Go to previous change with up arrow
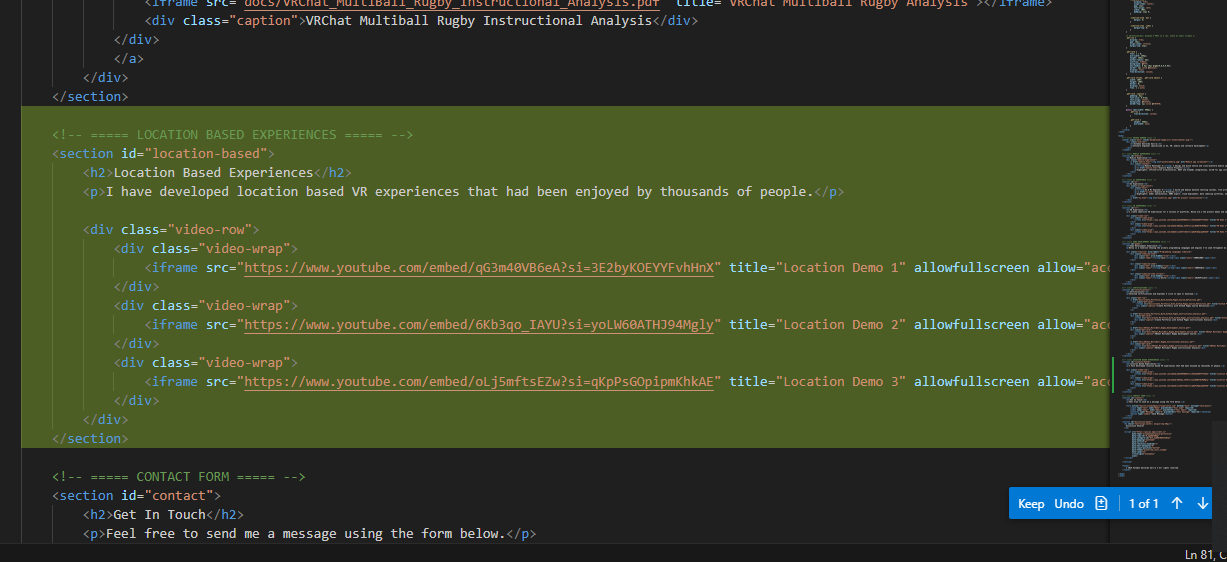The height and width of the screenshot is (562, 1227). click(x=1177, y=503)
